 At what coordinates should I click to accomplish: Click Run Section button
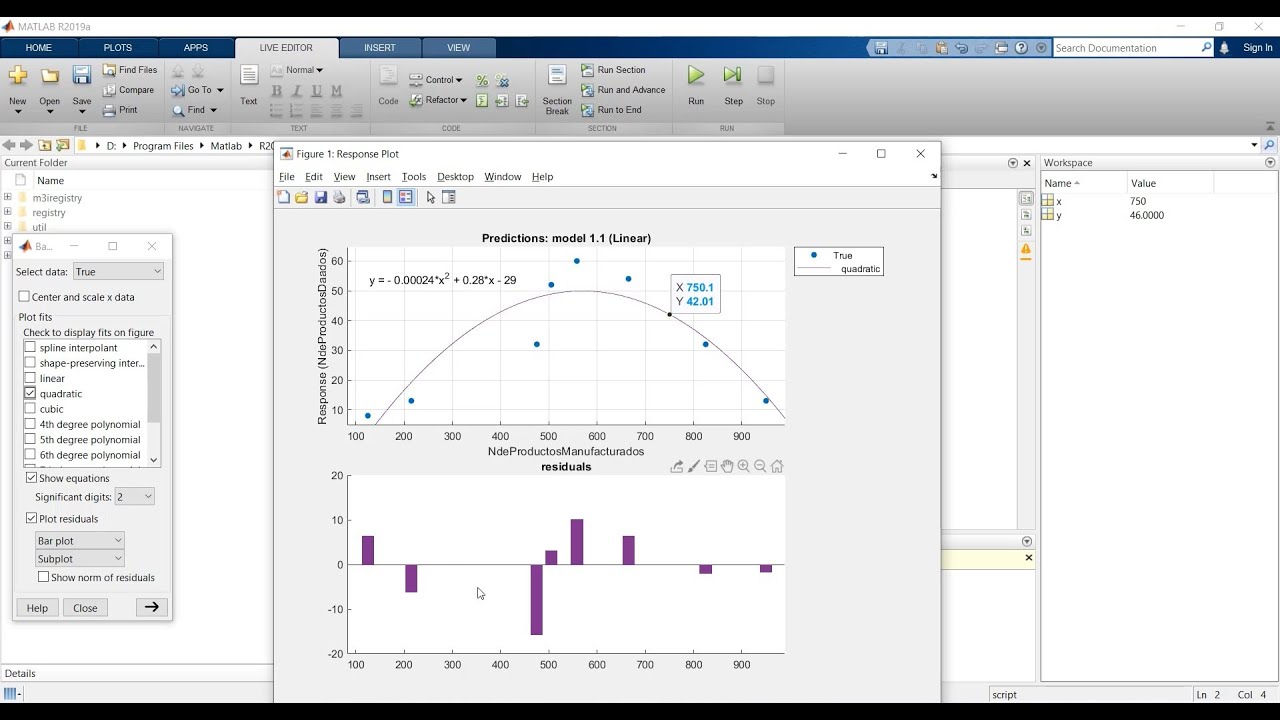613,70
